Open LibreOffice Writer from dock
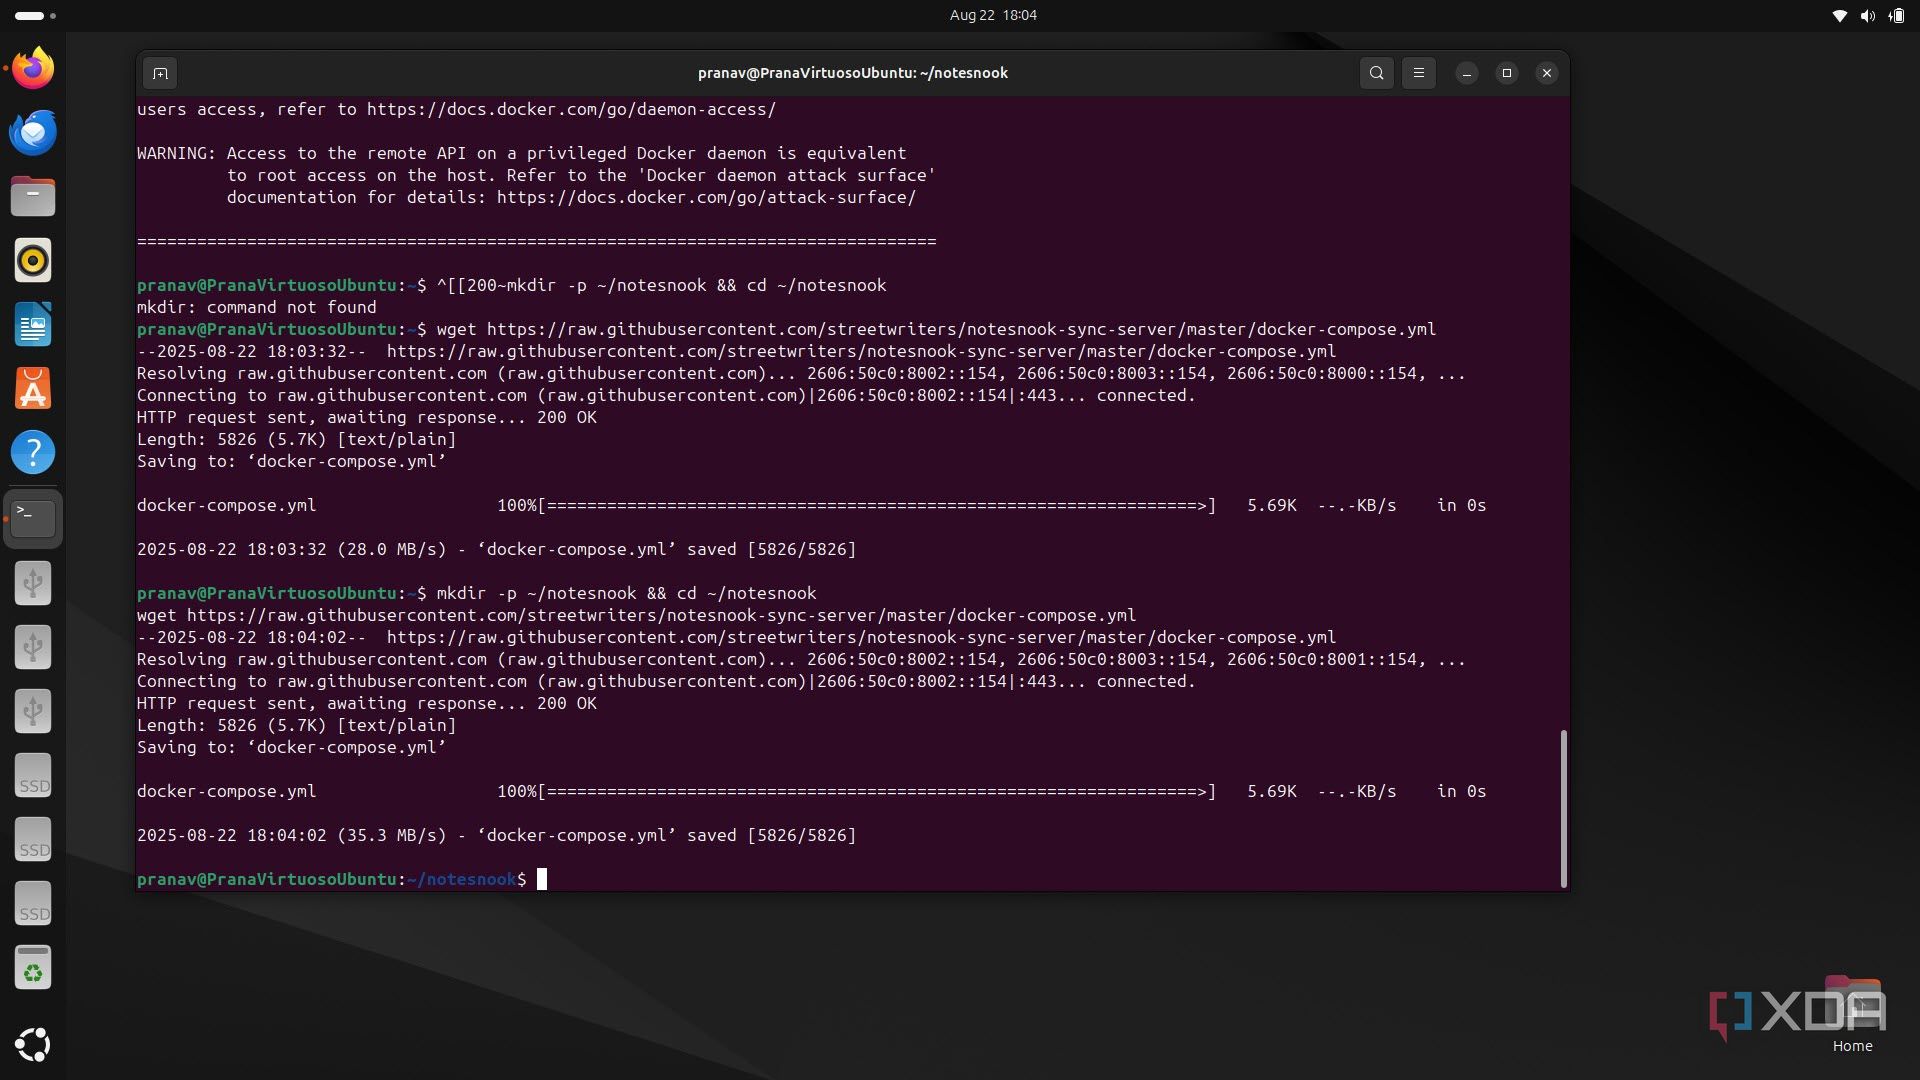 click(x=33, y=324)
